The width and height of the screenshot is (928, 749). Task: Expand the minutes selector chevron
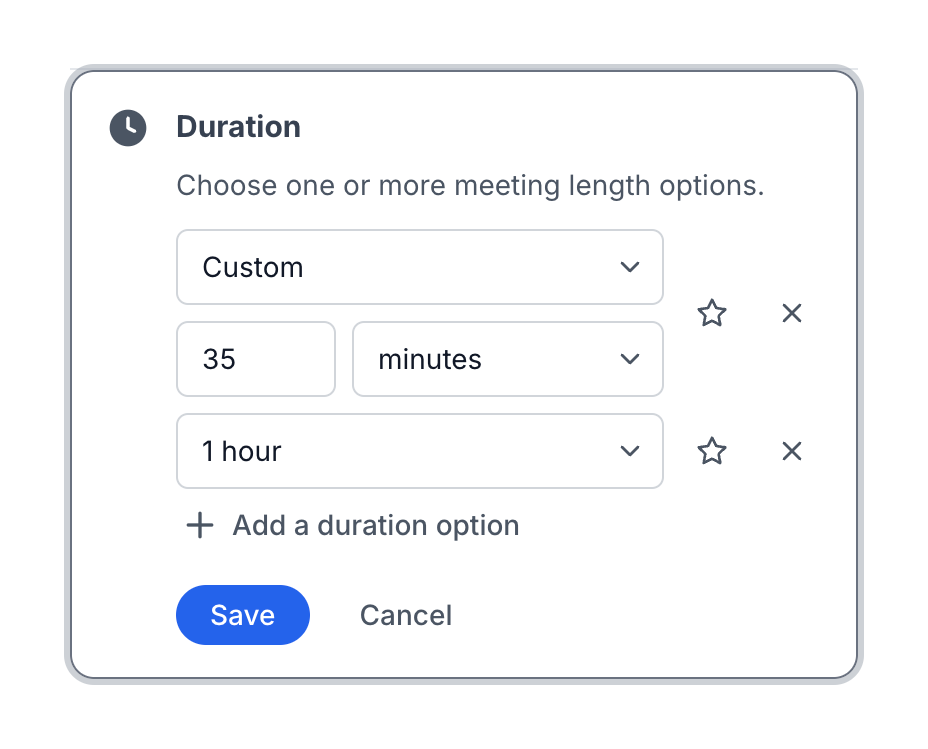[x=630, y=359]
